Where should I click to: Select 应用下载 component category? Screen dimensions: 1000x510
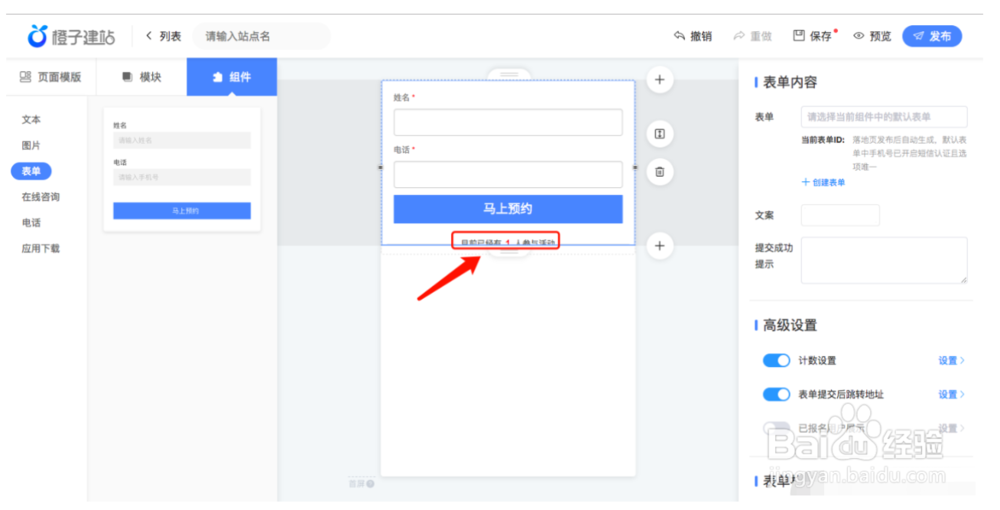41,249
